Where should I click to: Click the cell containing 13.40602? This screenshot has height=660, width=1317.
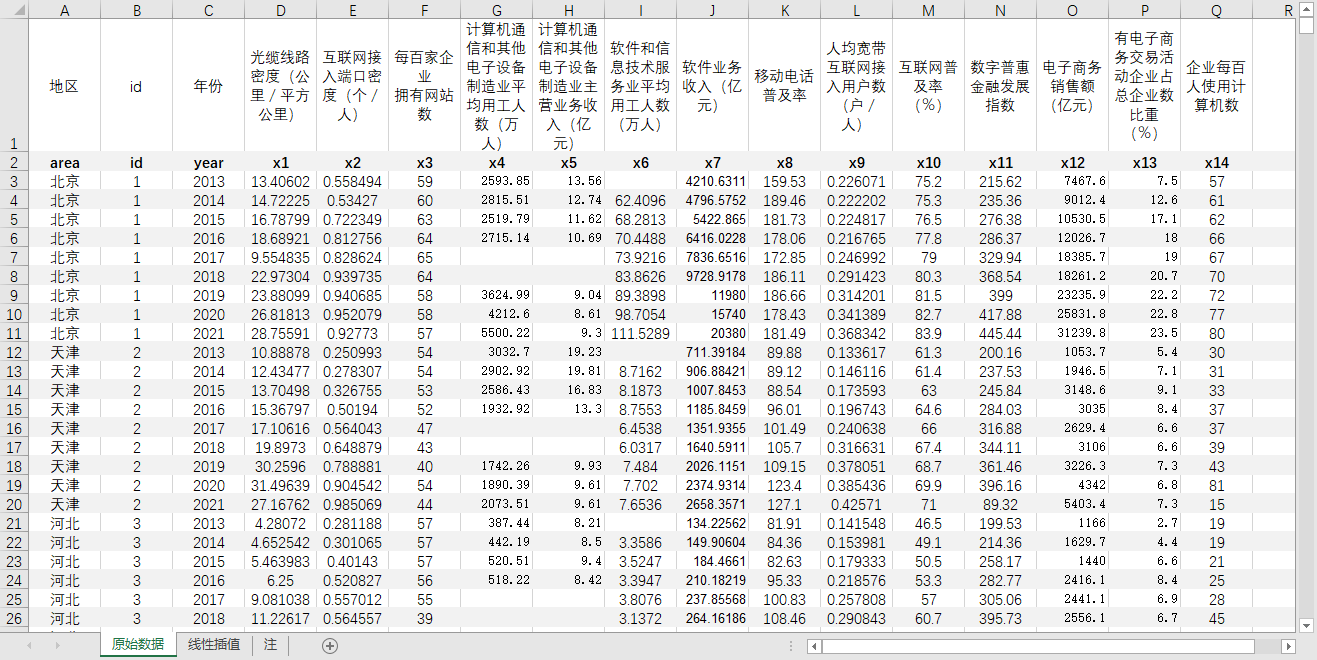tap(281, 181)
